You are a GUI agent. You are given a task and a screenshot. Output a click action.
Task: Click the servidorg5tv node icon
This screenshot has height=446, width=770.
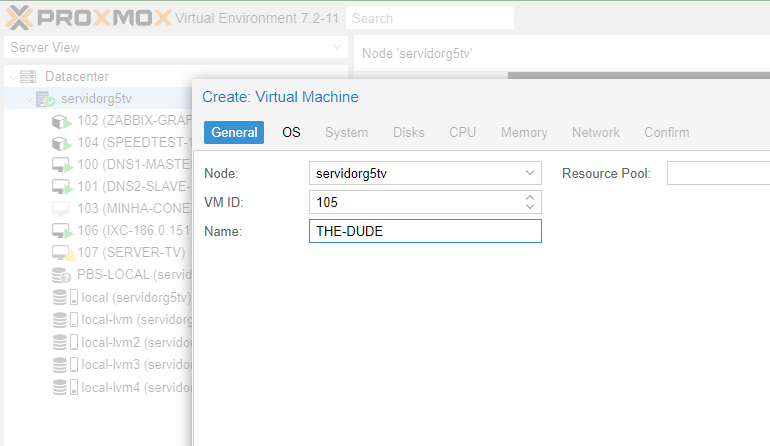pyautogui.click(x=45, y=99)
